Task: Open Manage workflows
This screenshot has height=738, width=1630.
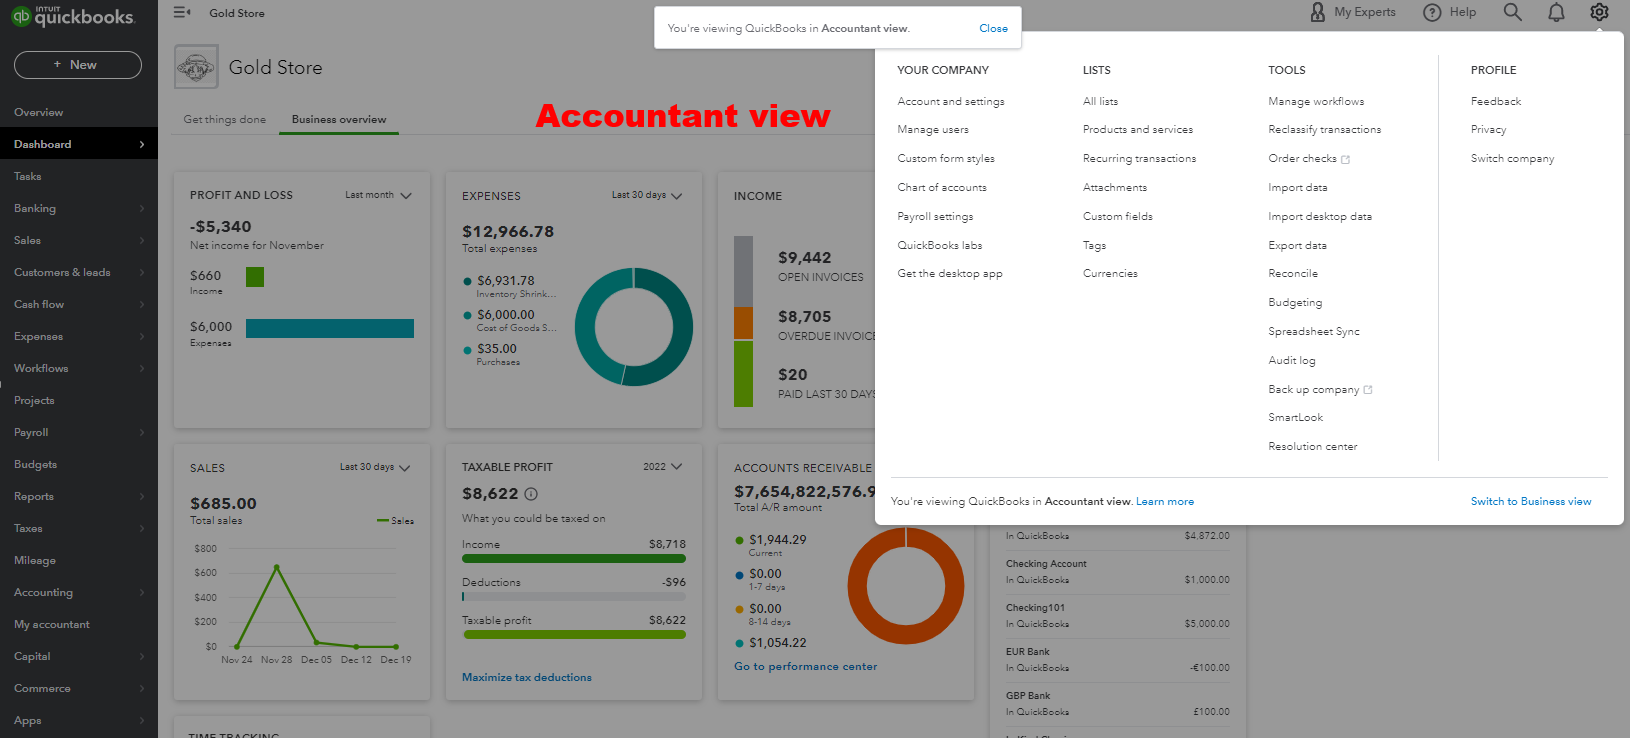Action: [x=1316, y=101]
